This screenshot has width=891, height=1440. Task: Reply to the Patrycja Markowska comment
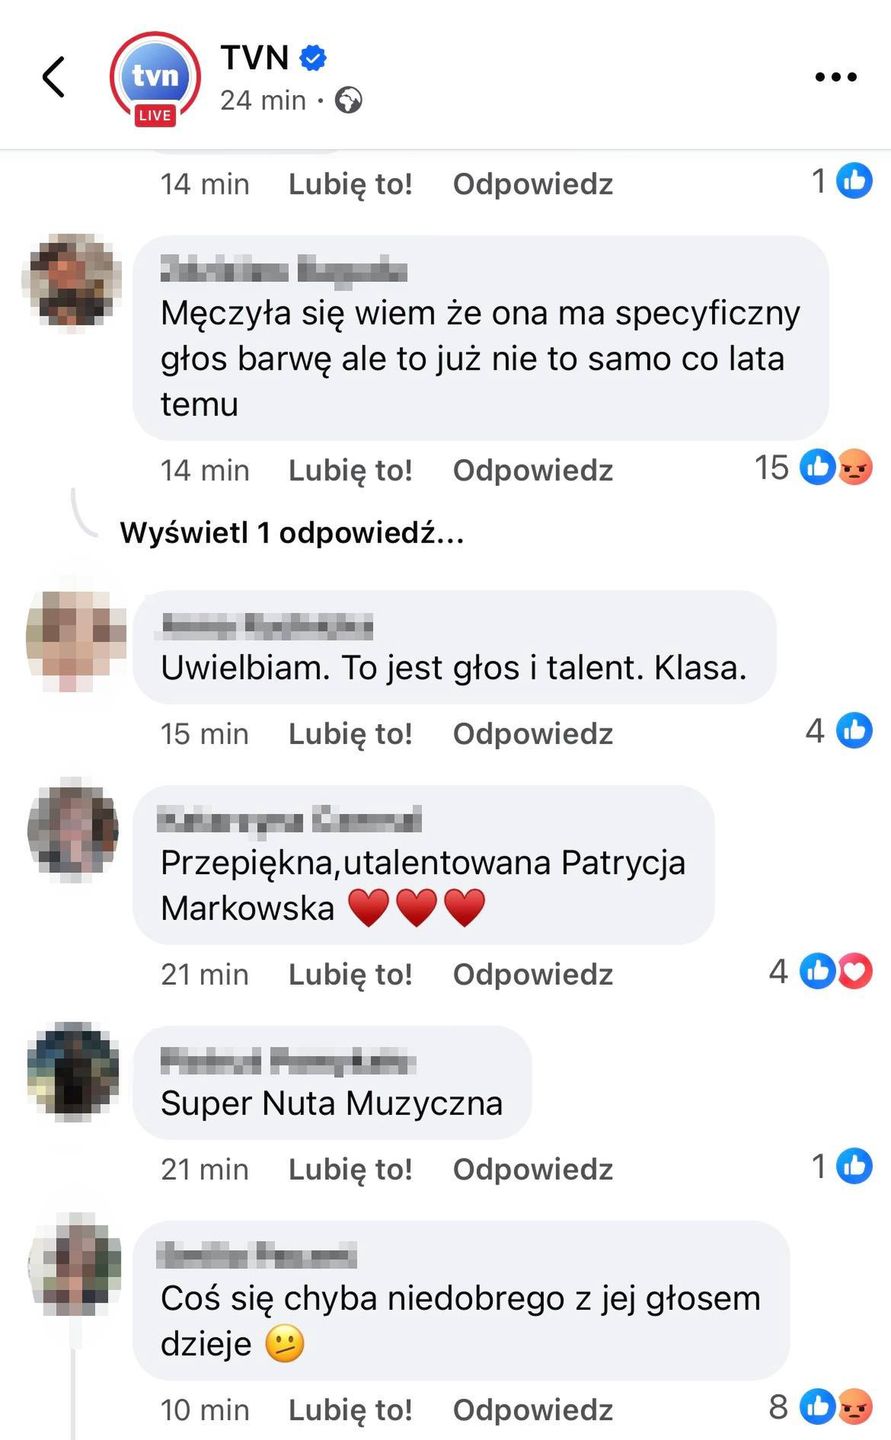[x=533, y=974]
